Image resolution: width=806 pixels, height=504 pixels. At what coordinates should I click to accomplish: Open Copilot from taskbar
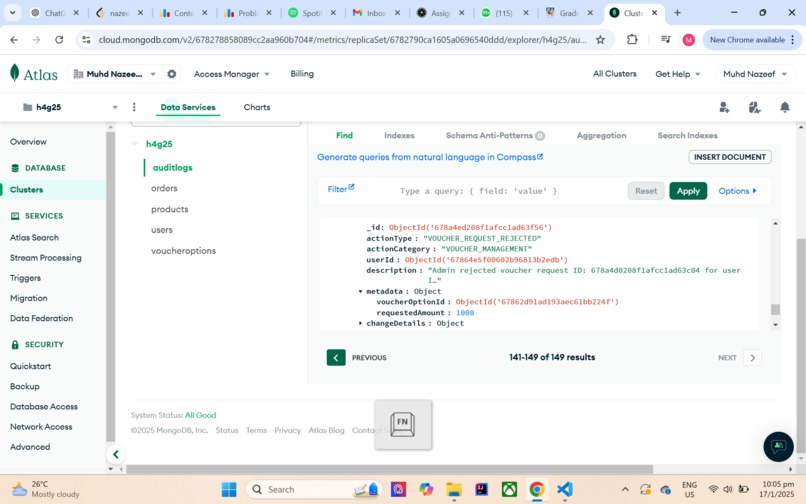426,489
